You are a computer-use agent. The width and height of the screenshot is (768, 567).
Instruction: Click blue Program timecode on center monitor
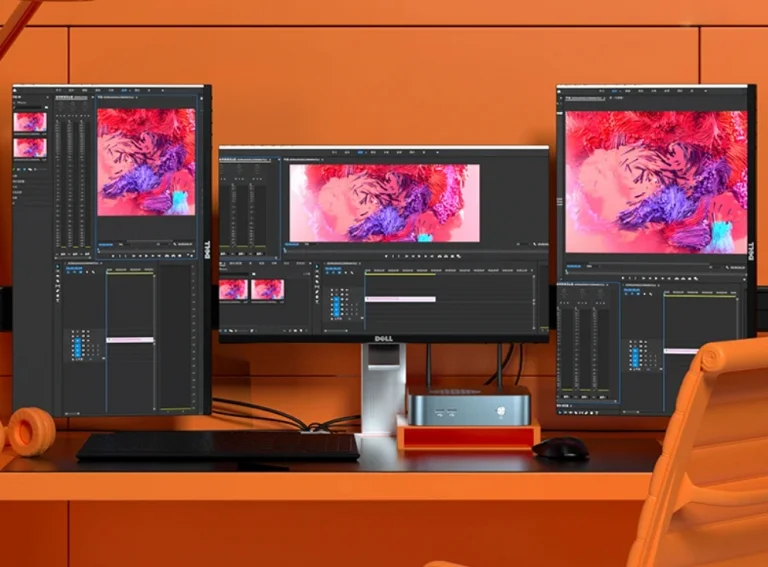[292, 244]
